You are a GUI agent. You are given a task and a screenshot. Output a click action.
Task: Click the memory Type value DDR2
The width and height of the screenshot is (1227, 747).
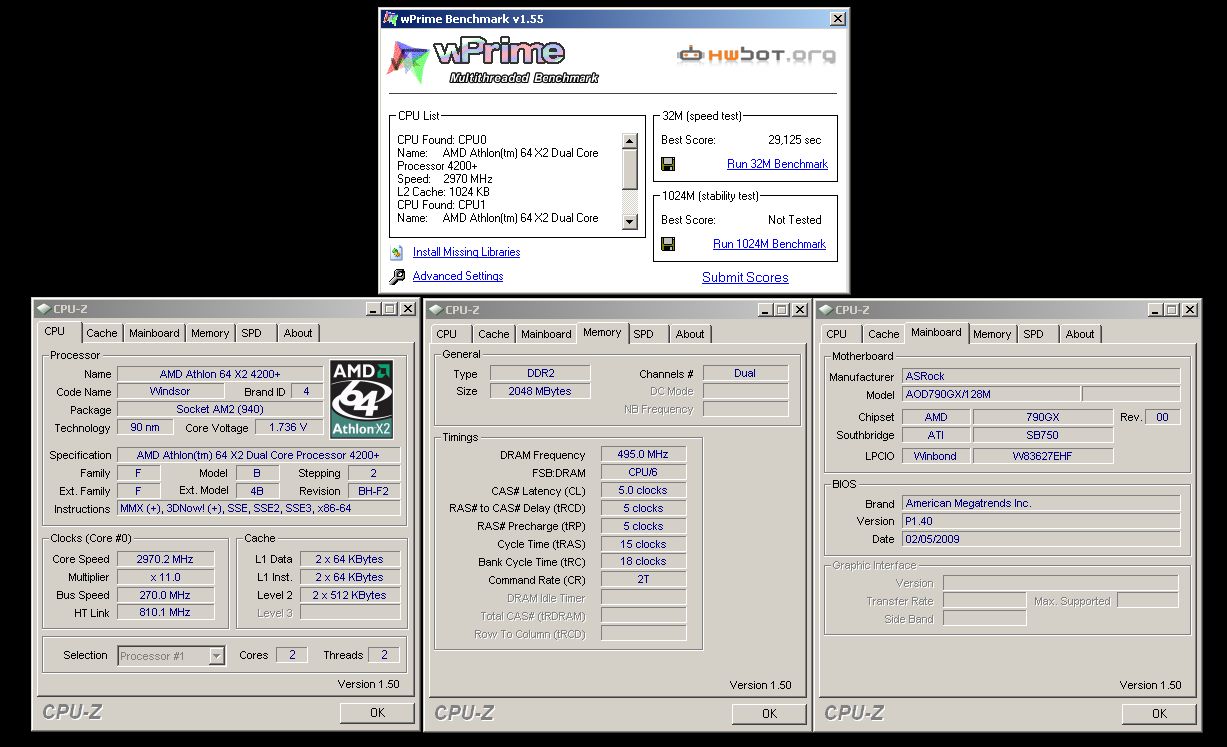coord(539,373)
